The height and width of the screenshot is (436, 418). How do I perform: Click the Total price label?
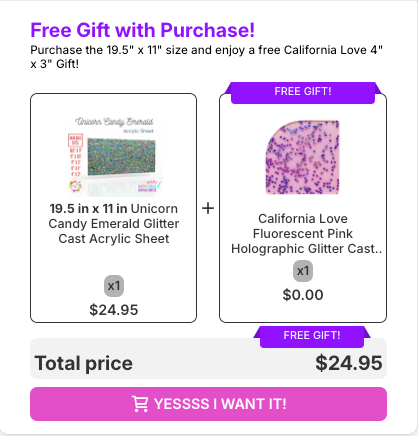[x=84, y=363]
